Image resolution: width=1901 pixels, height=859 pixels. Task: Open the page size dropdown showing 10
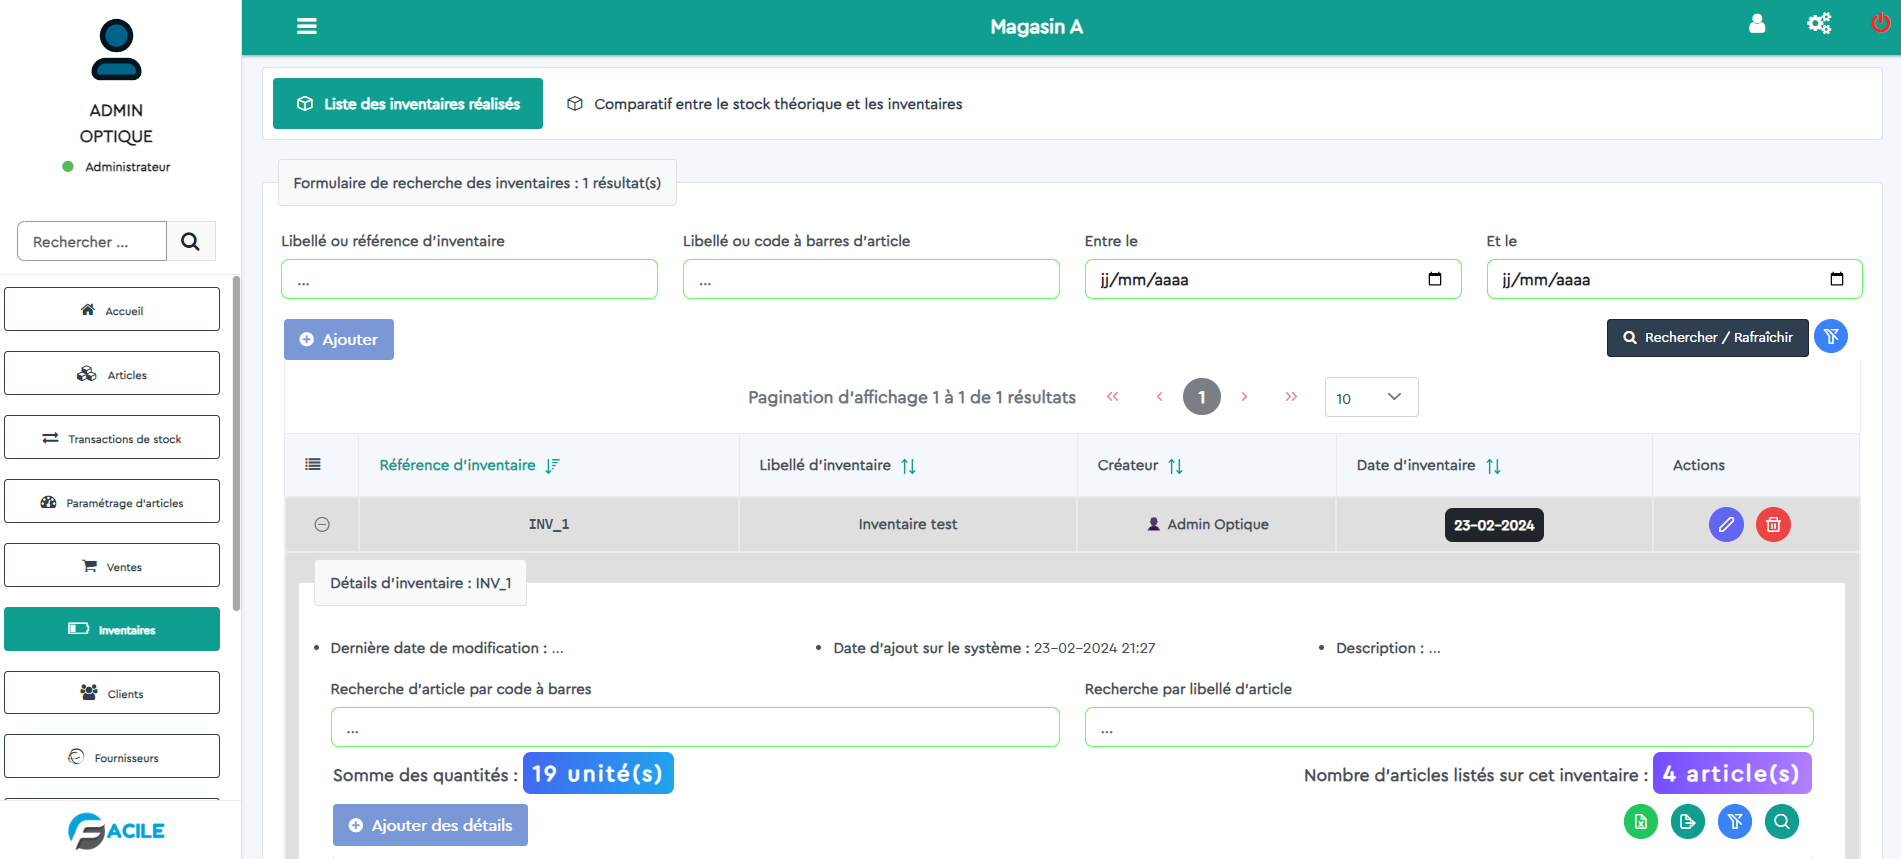click(x=1370, y=398)
